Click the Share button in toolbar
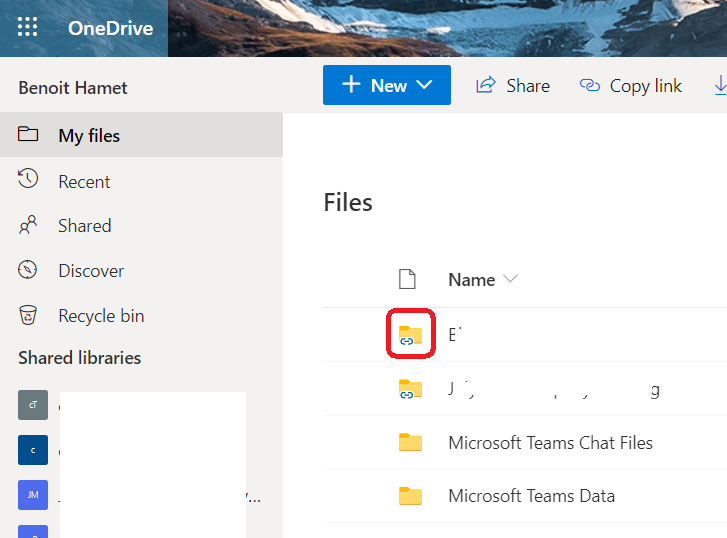Screen dimensions: 727x538 tap(513, 86)
